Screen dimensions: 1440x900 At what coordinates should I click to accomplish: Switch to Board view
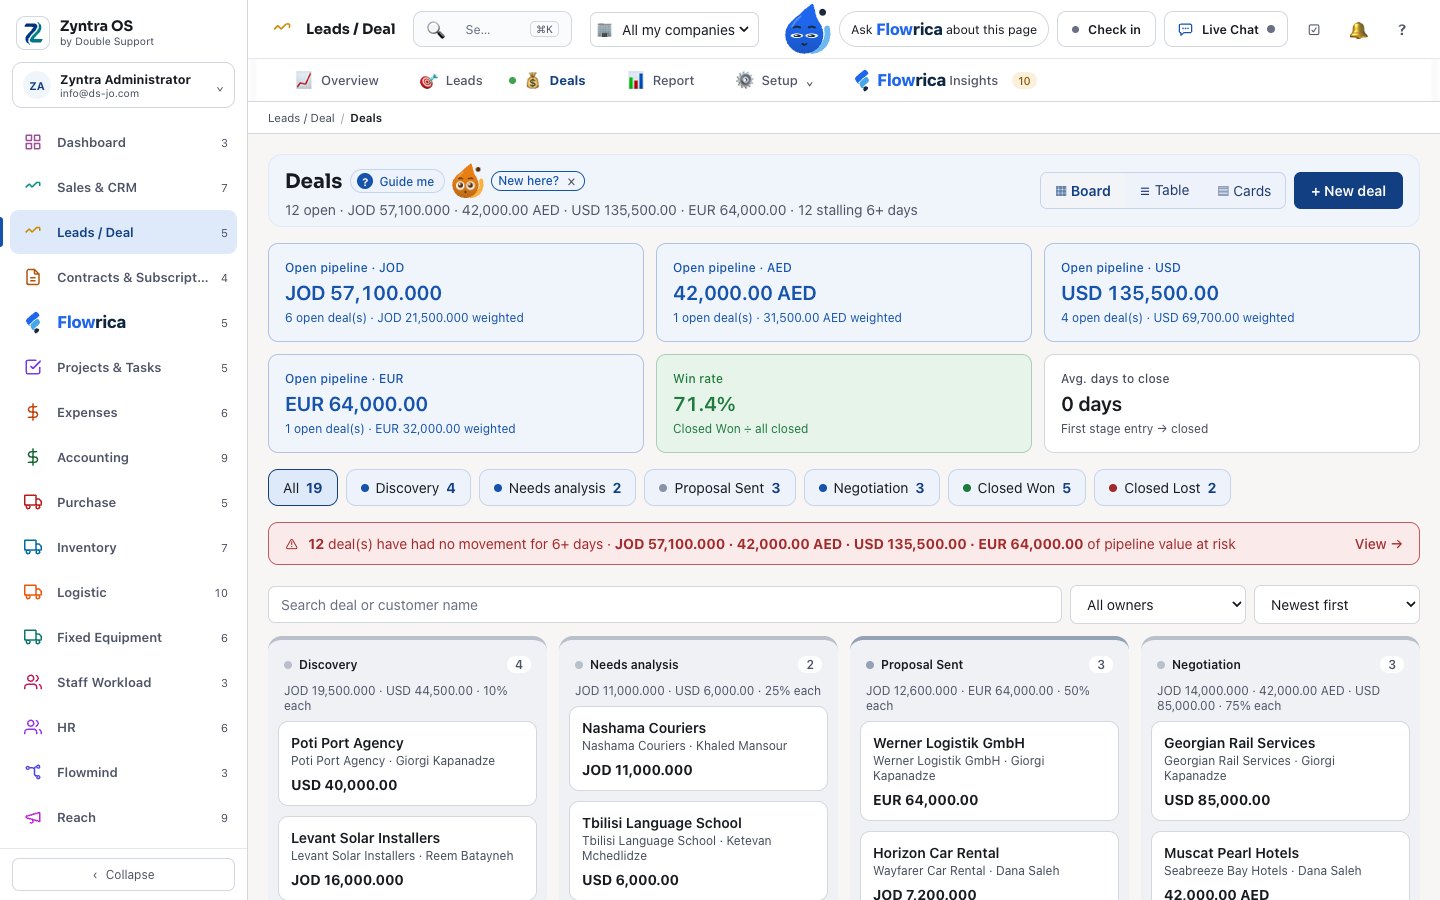(1083, 191)
